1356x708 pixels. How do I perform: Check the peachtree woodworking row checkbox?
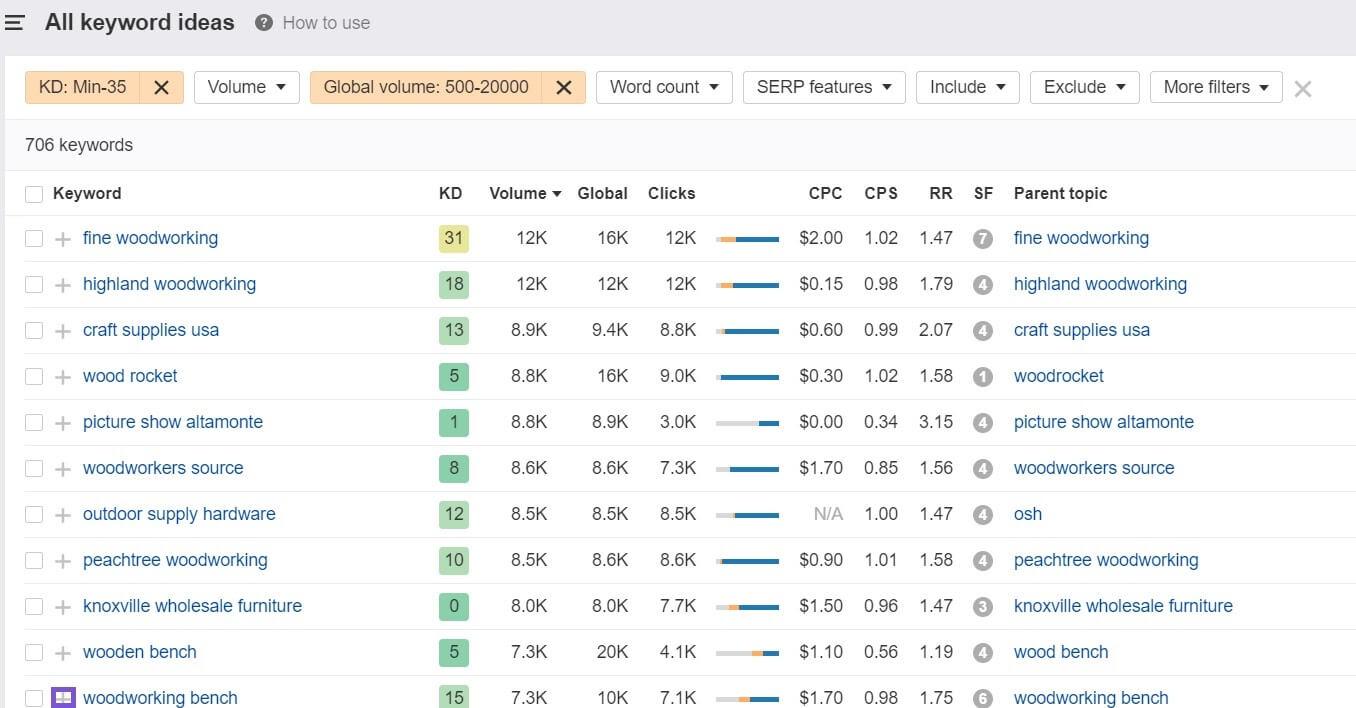point(34,561)
